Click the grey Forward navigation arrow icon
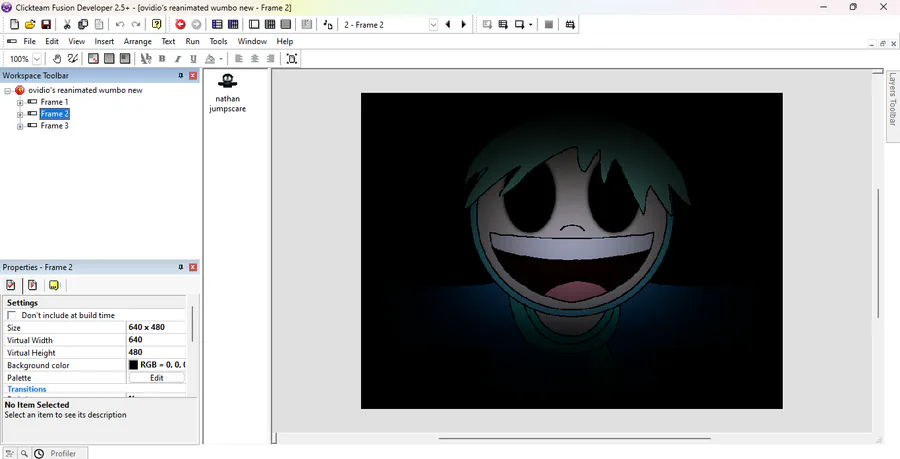Viewport: 900px width, 459px height. pos(196,25)
